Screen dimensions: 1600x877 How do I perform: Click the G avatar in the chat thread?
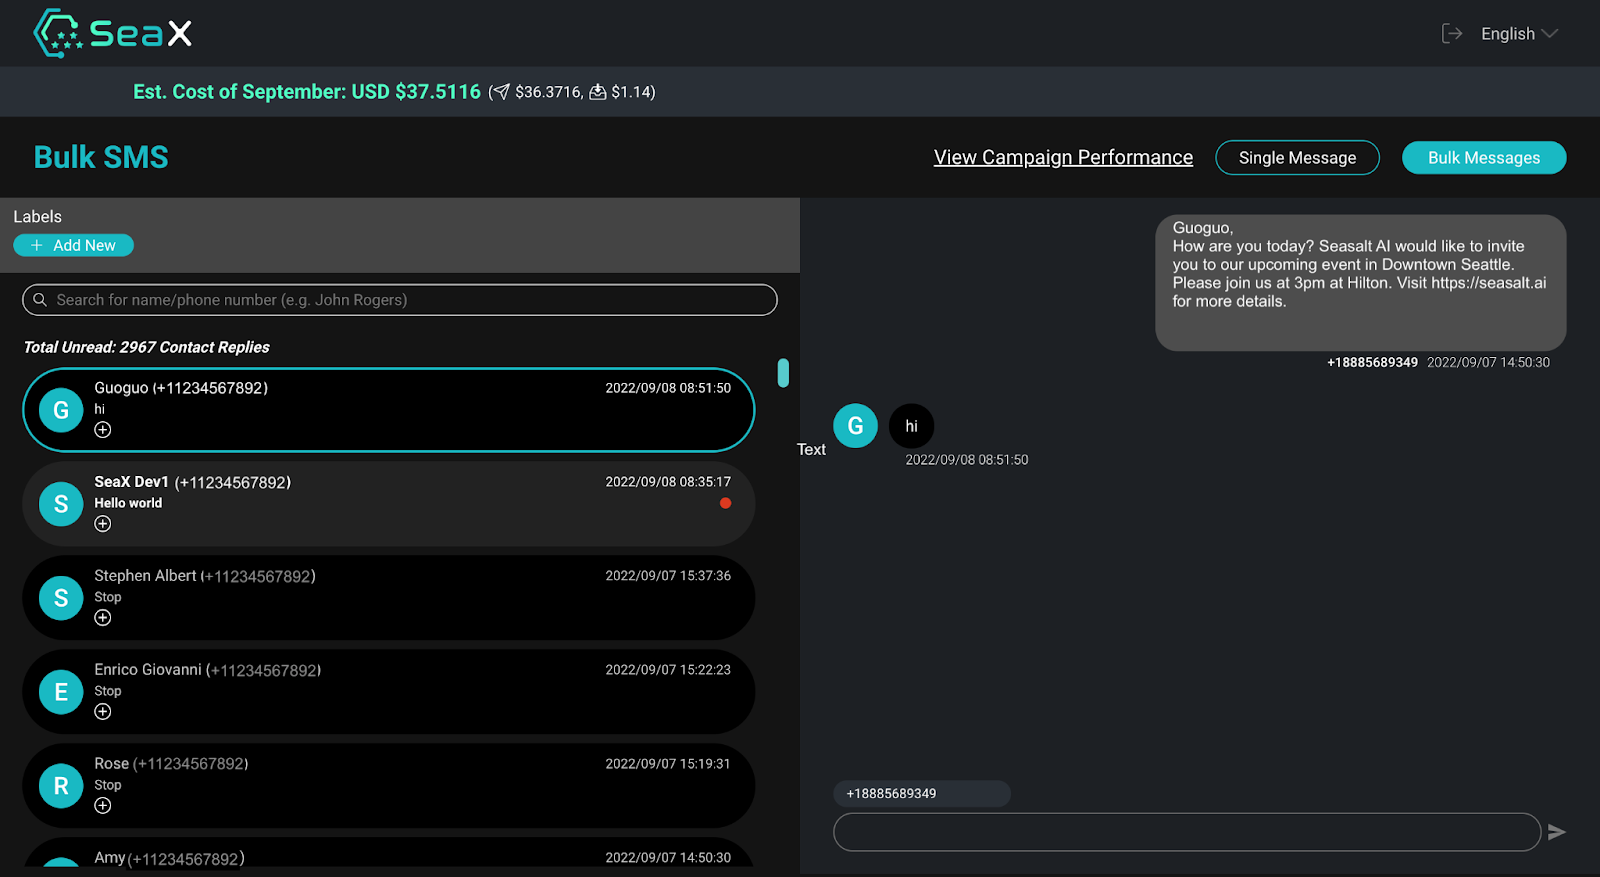click(855, 426)
